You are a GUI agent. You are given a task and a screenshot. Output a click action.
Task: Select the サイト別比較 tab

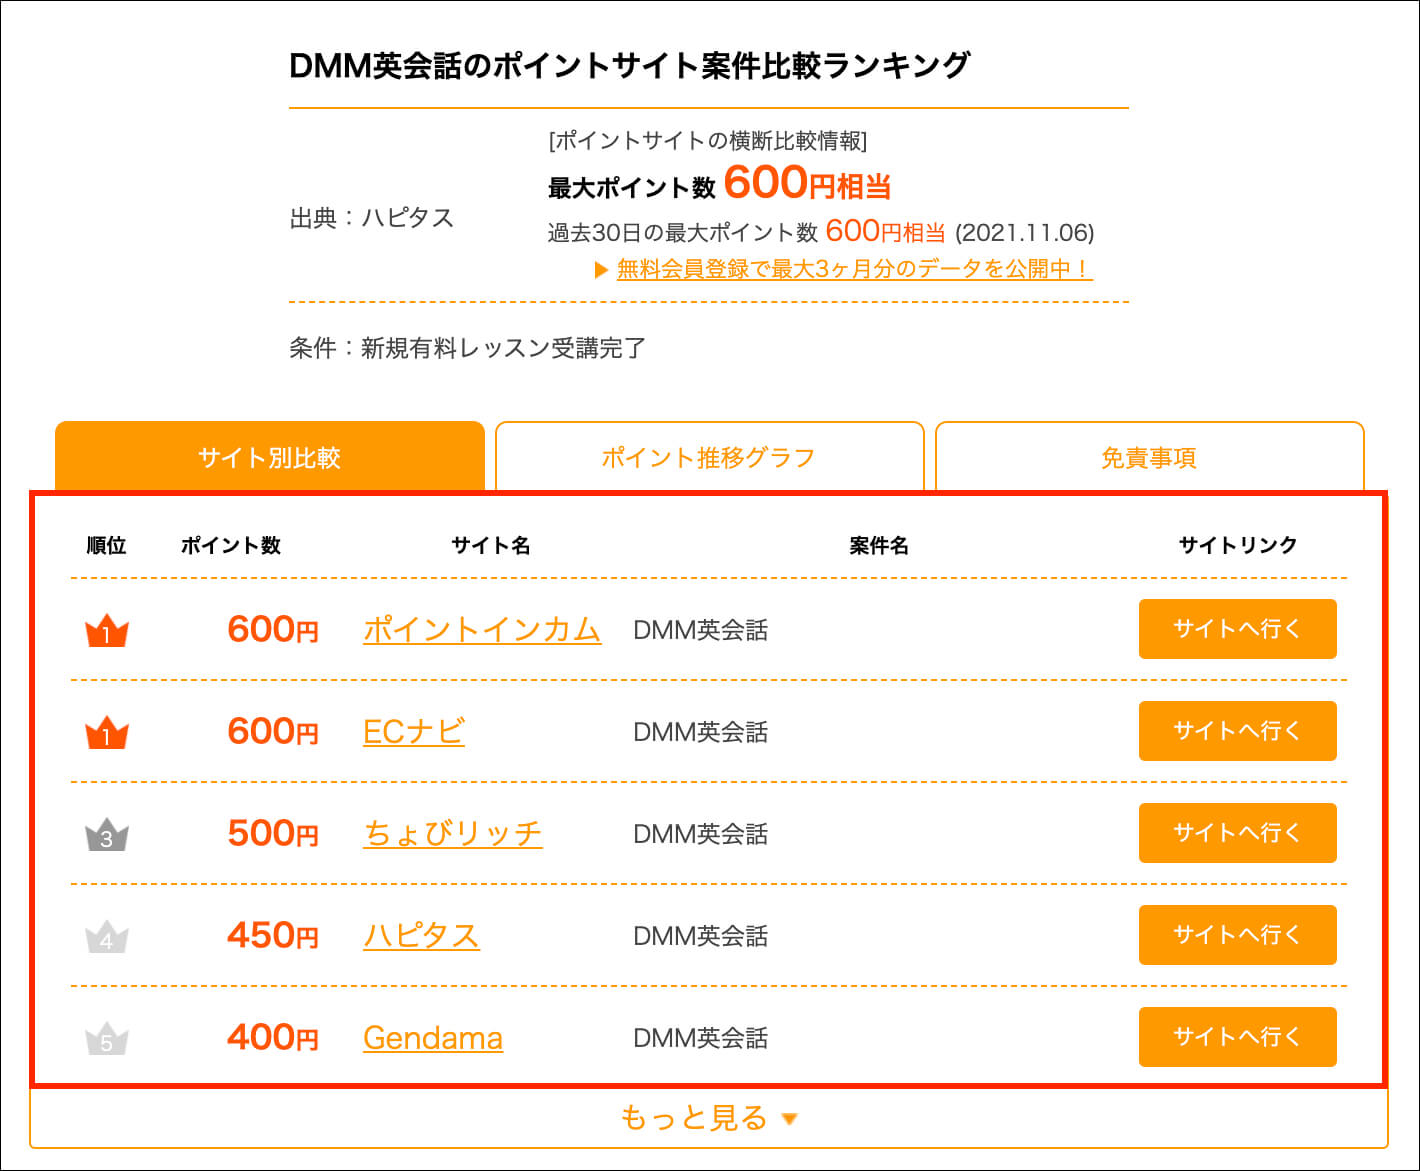(270, 457)
